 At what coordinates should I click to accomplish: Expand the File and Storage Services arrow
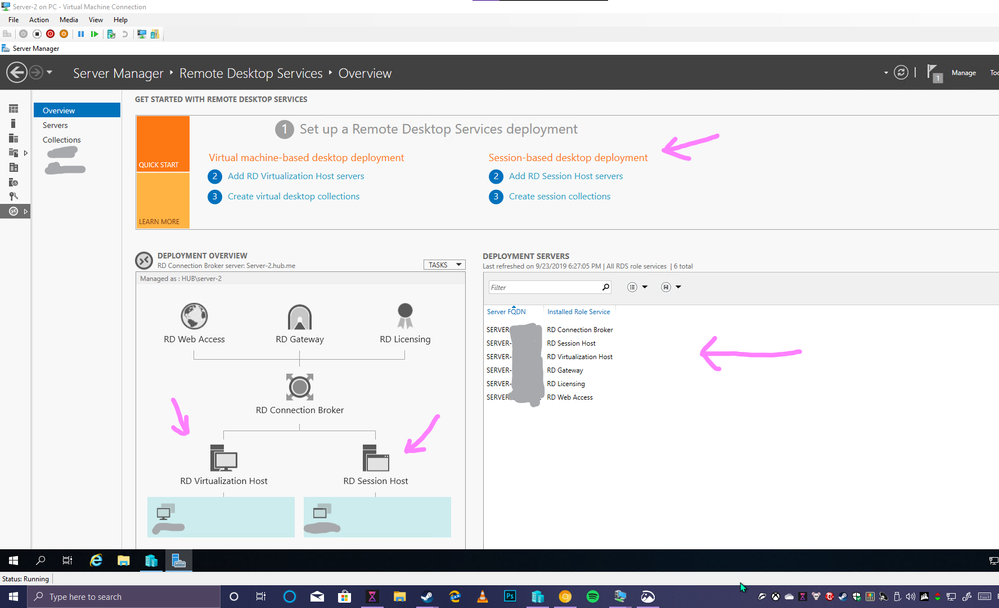pos(25,153)
